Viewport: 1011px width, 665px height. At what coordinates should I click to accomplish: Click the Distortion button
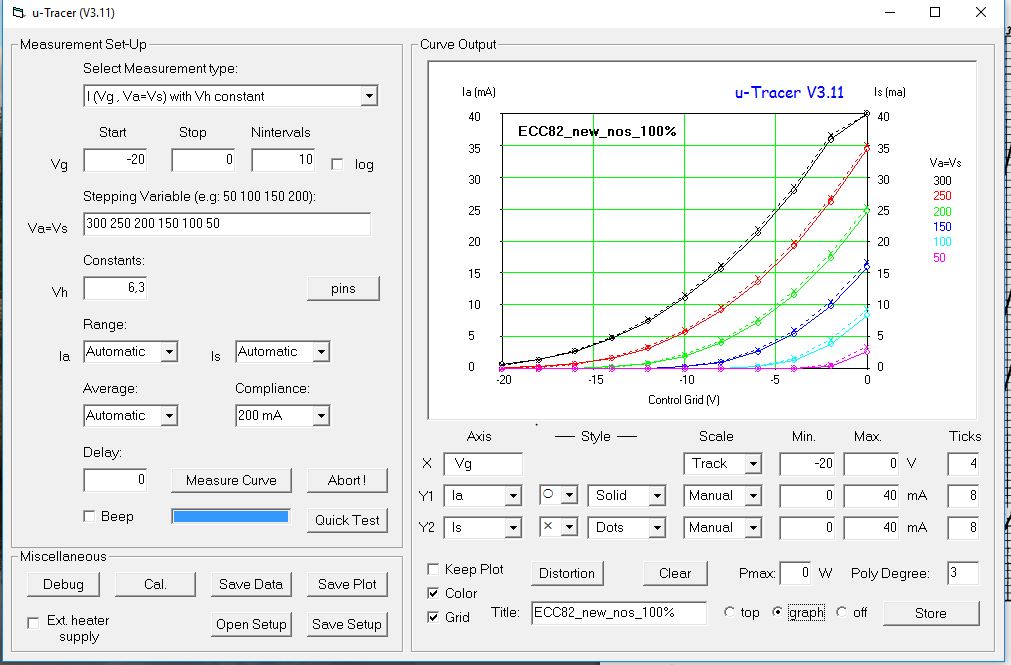567,573
